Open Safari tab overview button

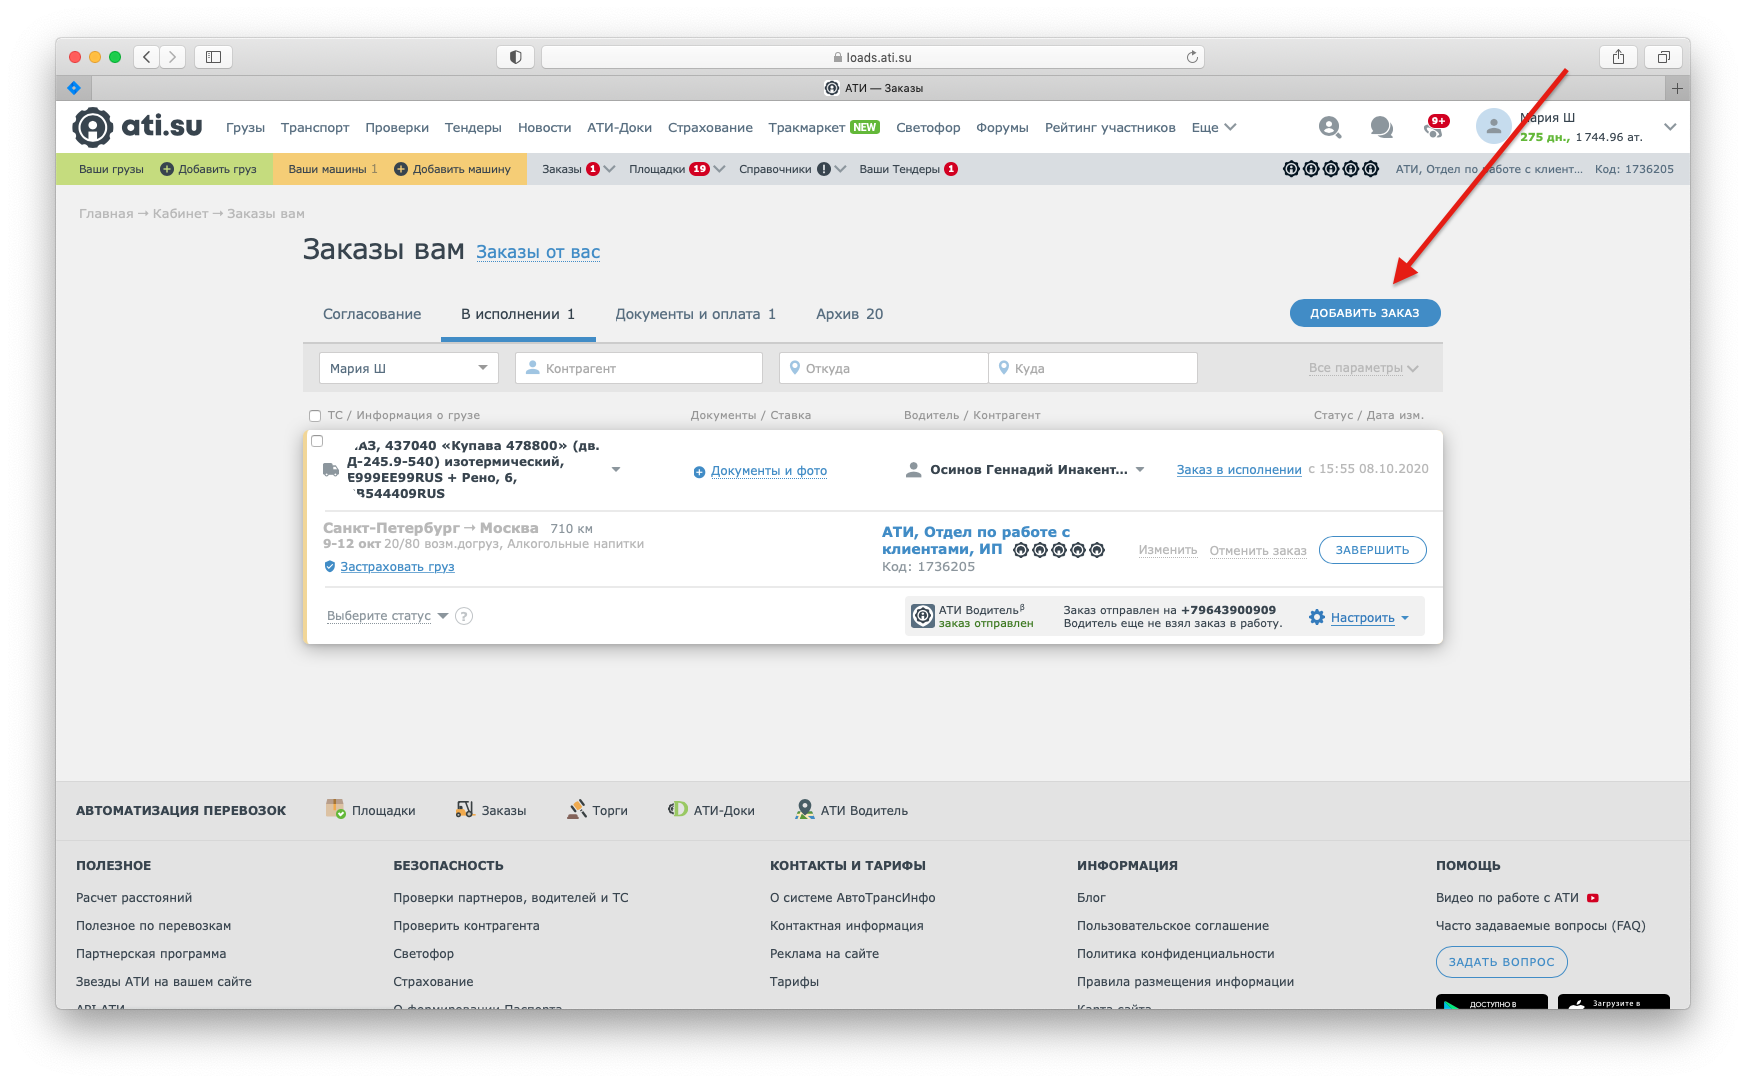pyautogui.click(x=1664, y=57)
